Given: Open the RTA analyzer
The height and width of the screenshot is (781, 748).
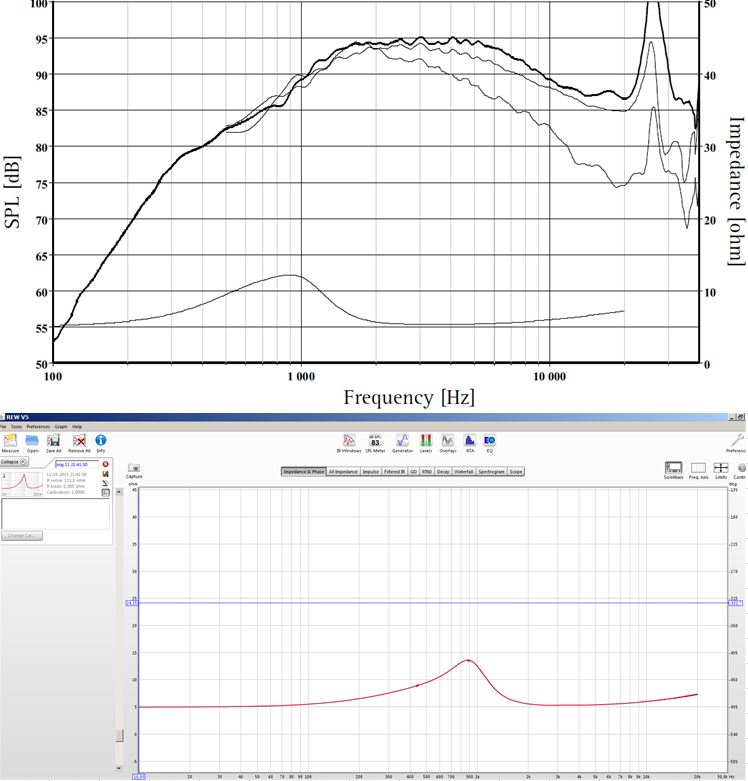Looking at the screenshot, I should coord(470,440).
